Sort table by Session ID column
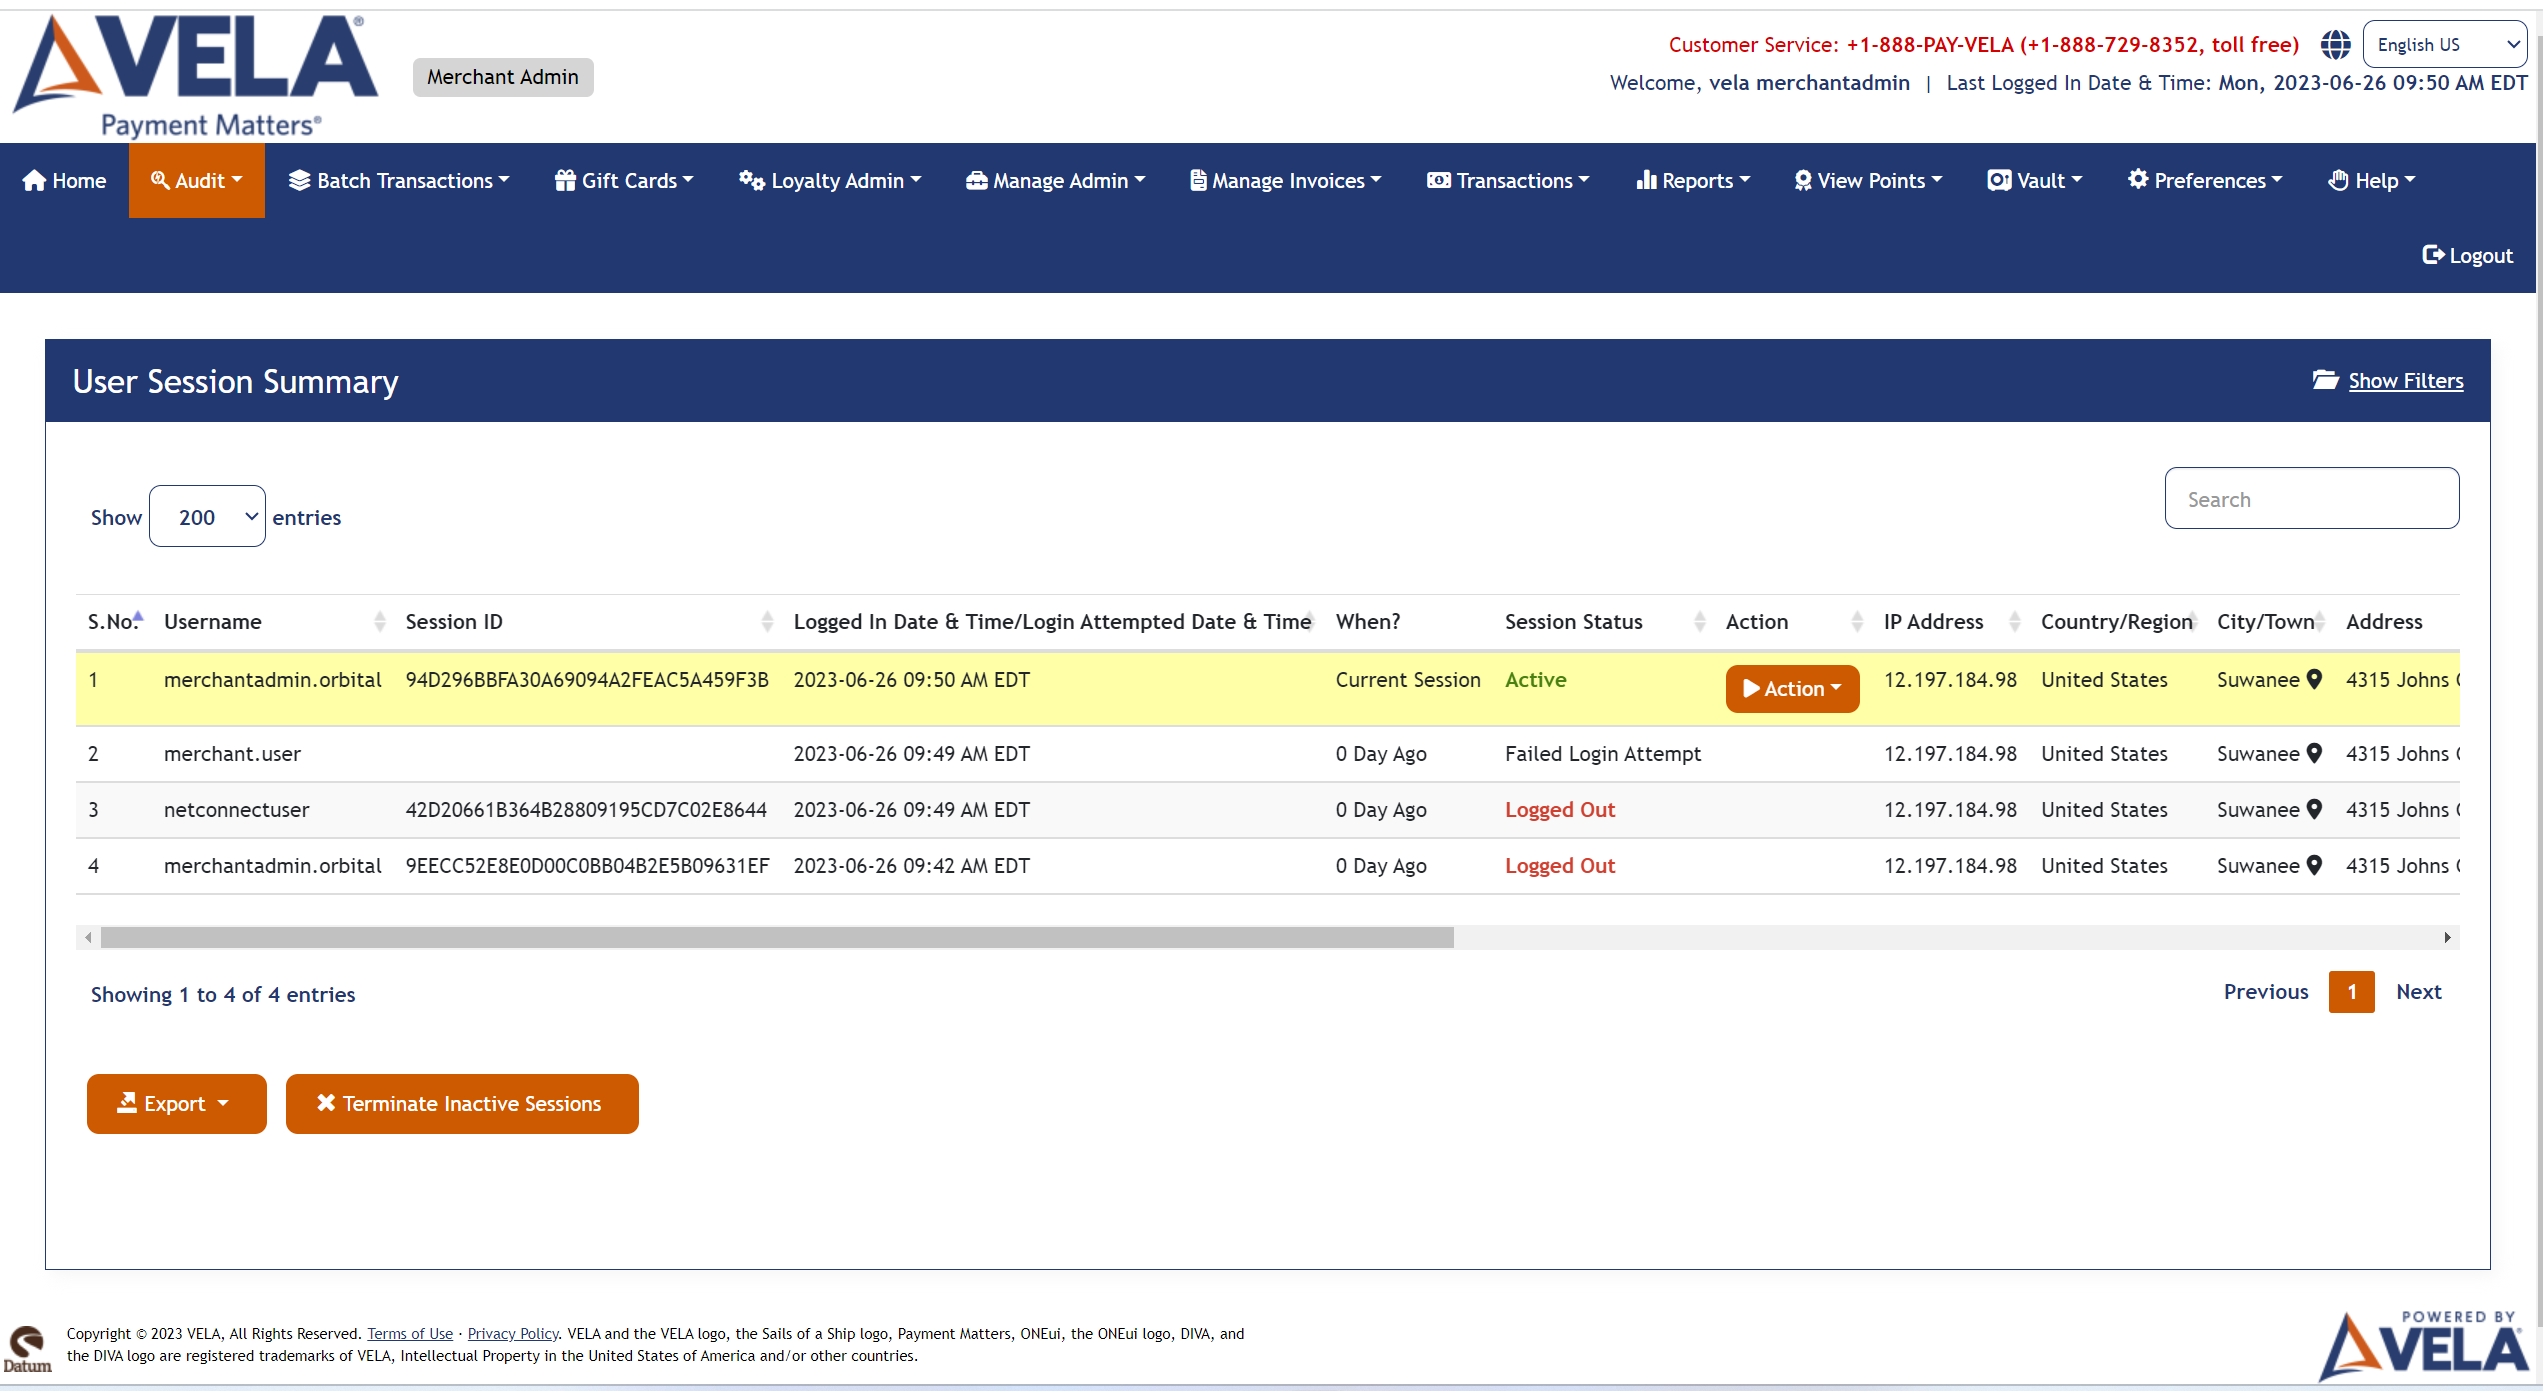The image size is (2543, 1391). [767, 621]
